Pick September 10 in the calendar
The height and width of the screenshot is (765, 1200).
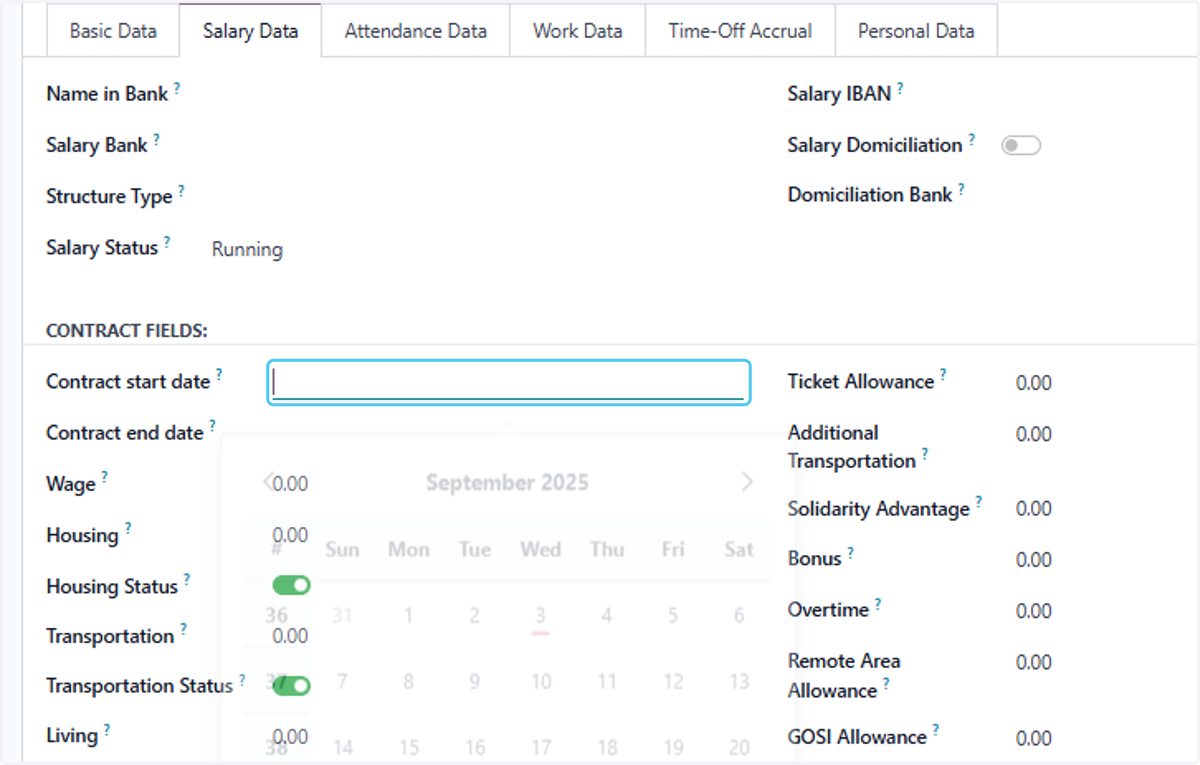[x=540, y=682]
